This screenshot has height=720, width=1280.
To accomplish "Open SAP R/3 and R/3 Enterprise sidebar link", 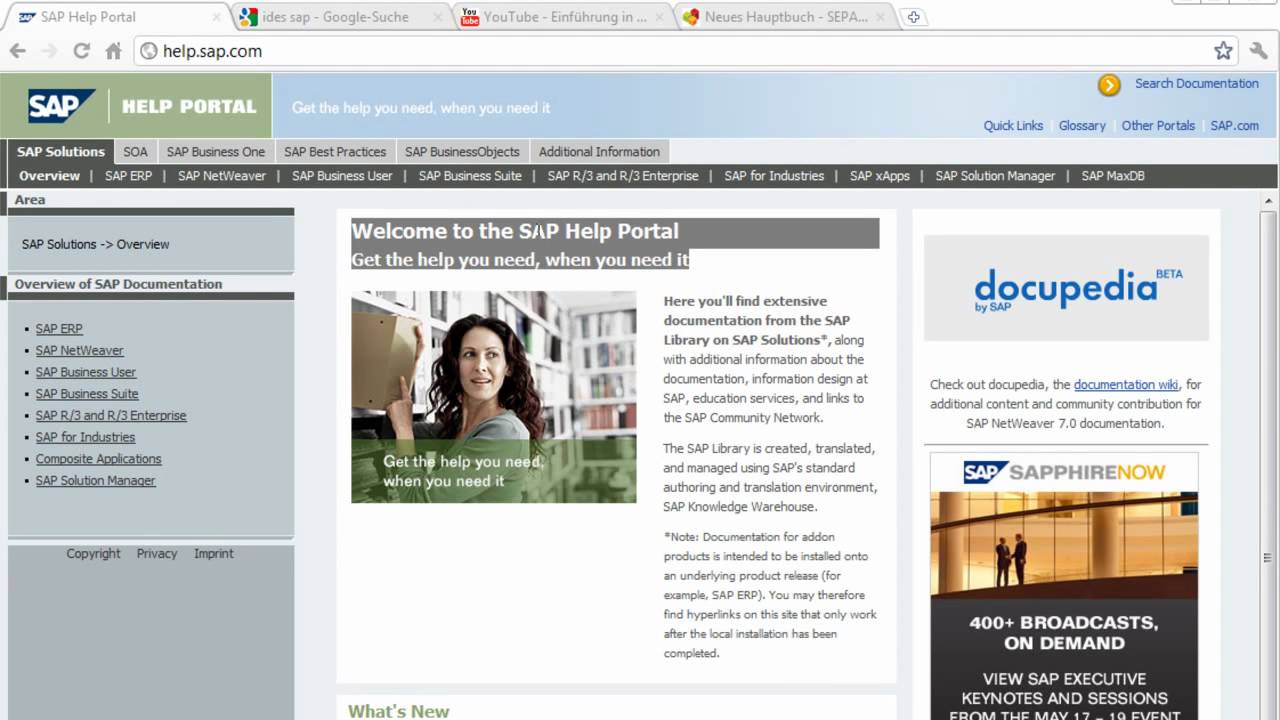I will [111, 416].
